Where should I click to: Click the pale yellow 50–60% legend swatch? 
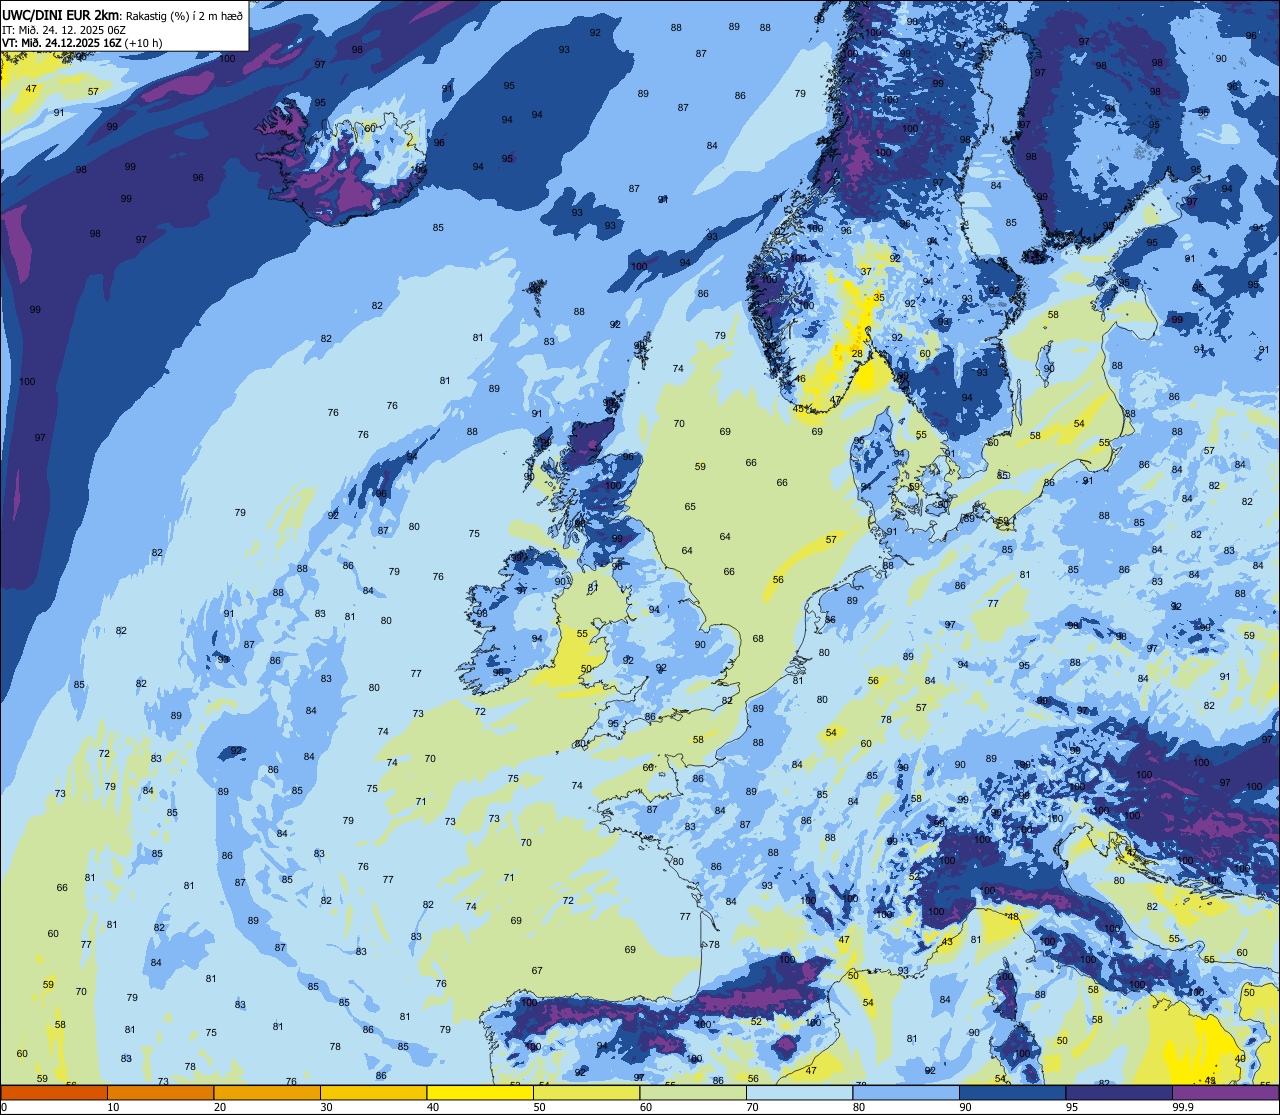[x=586, y=1092]
